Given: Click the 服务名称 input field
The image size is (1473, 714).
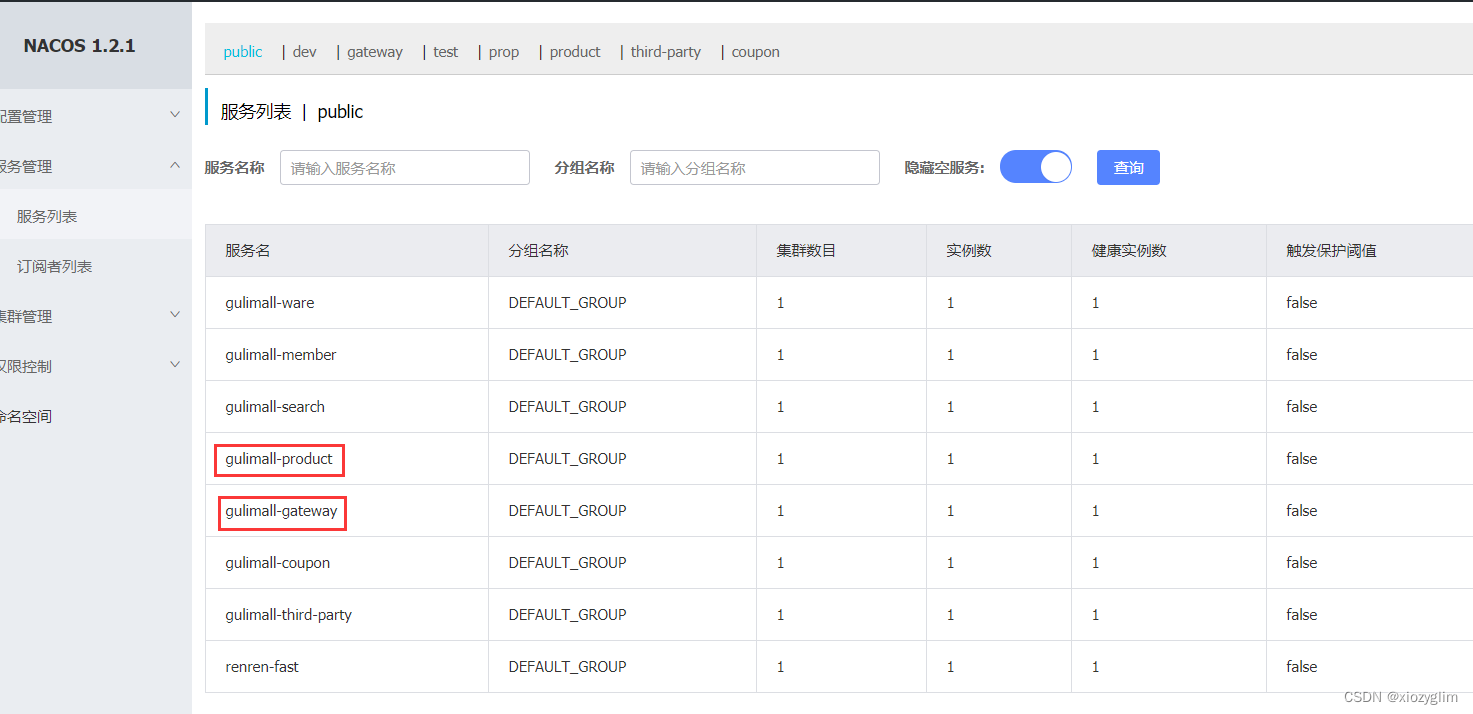Looking at the screenshot, I should (x=404, y=167).
